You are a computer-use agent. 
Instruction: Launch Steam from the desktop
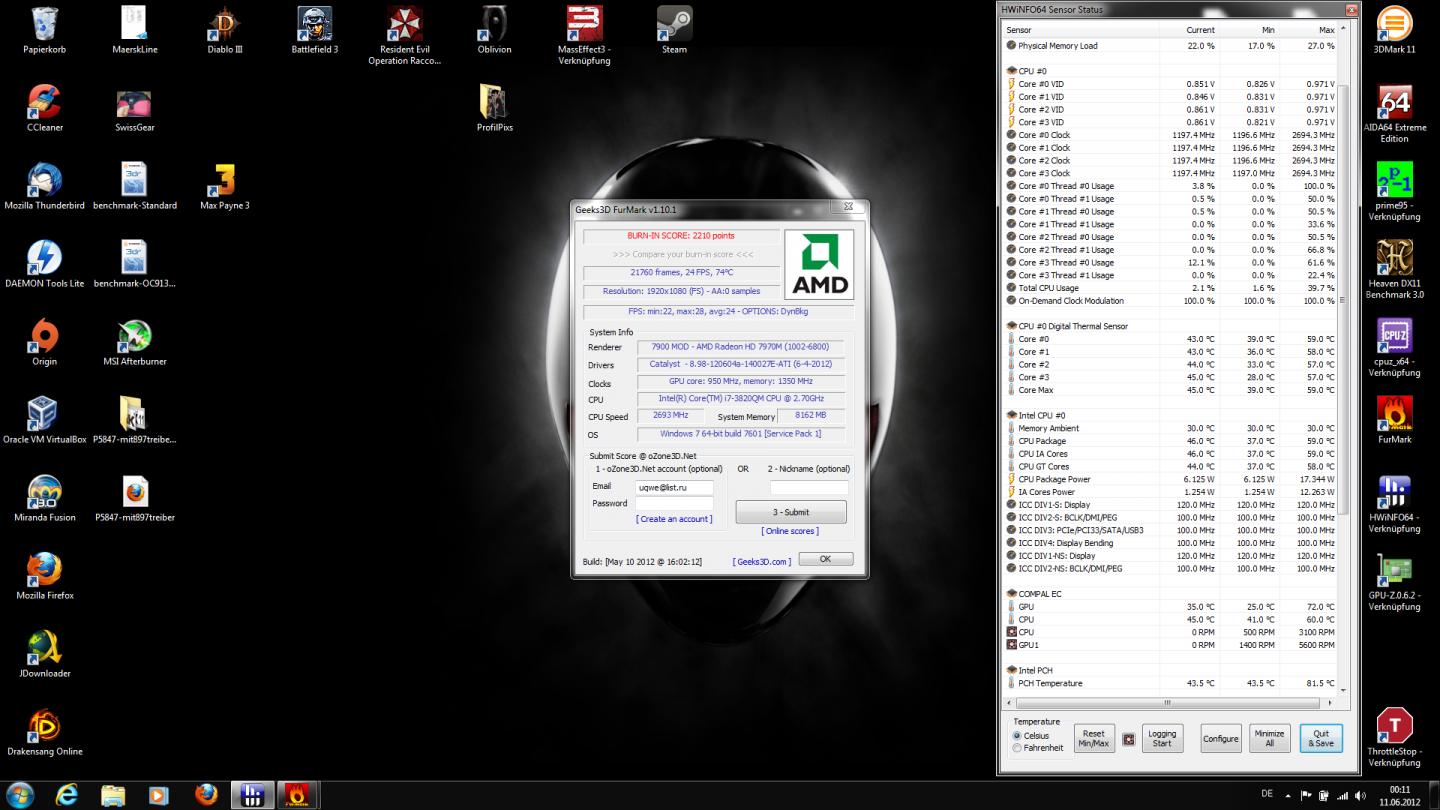[x=674, y=30]
